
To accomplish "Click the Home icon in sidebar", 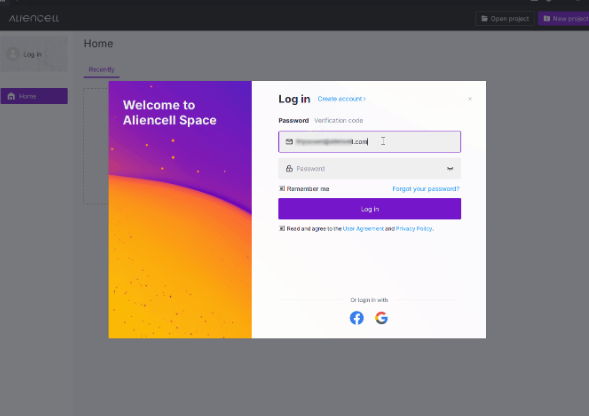I will (11, 96).
